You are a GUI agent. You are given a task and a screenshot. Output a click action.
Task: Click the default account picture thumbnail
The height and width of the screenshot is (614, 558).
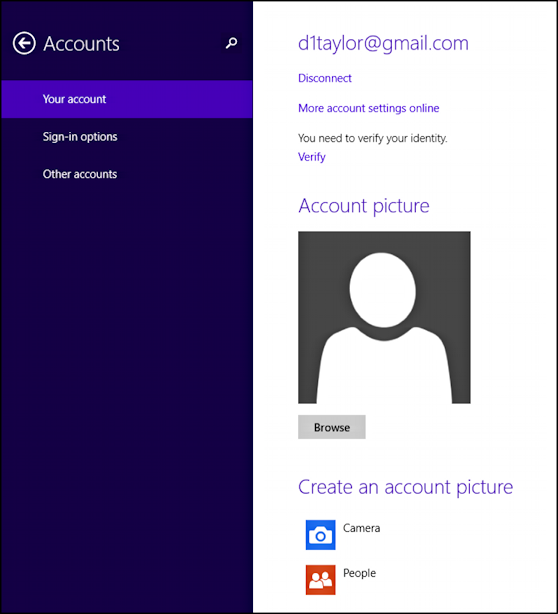point(384,318)
